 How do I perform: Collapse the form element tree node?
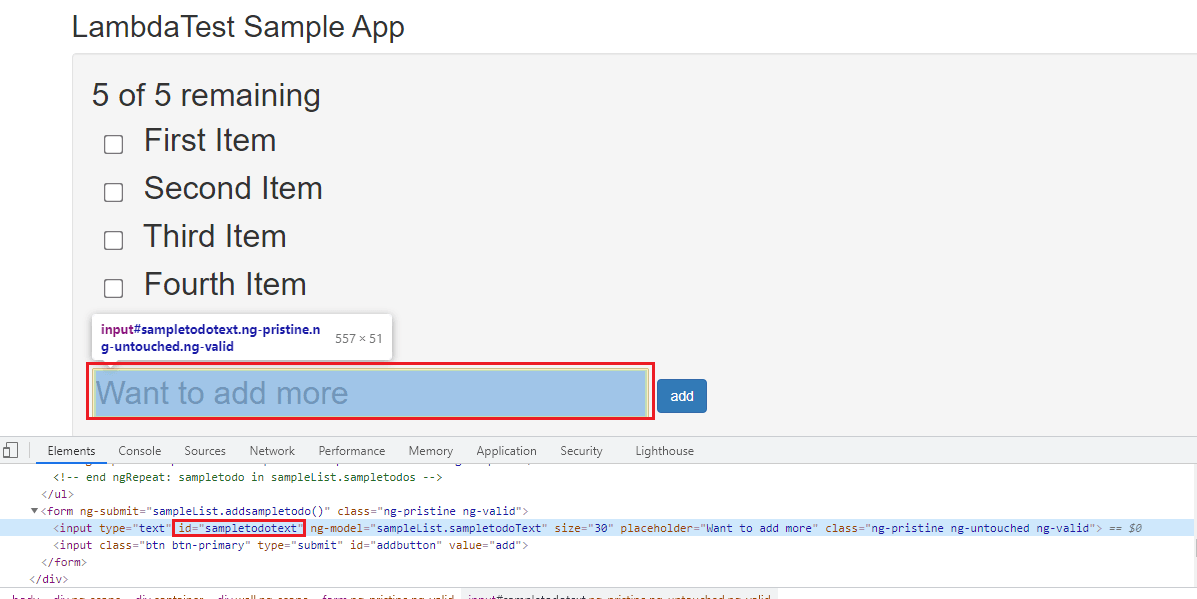pos(34,510)
